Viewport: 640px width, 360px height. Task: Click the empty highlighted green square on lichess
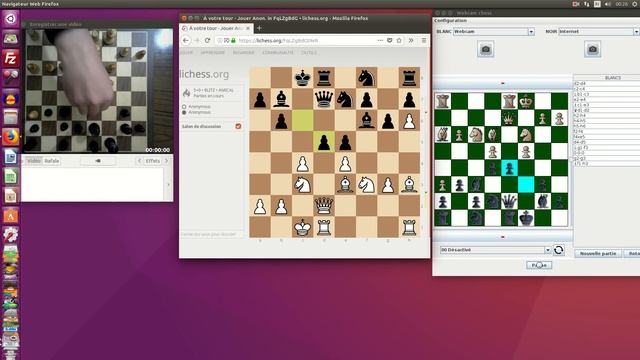[302, 120]
